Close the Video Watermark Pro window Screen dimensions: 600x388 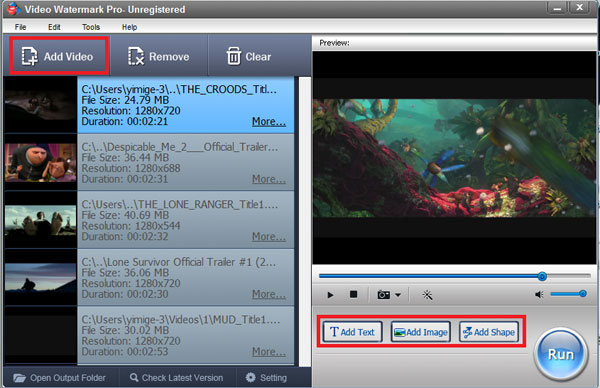(579, 7)
